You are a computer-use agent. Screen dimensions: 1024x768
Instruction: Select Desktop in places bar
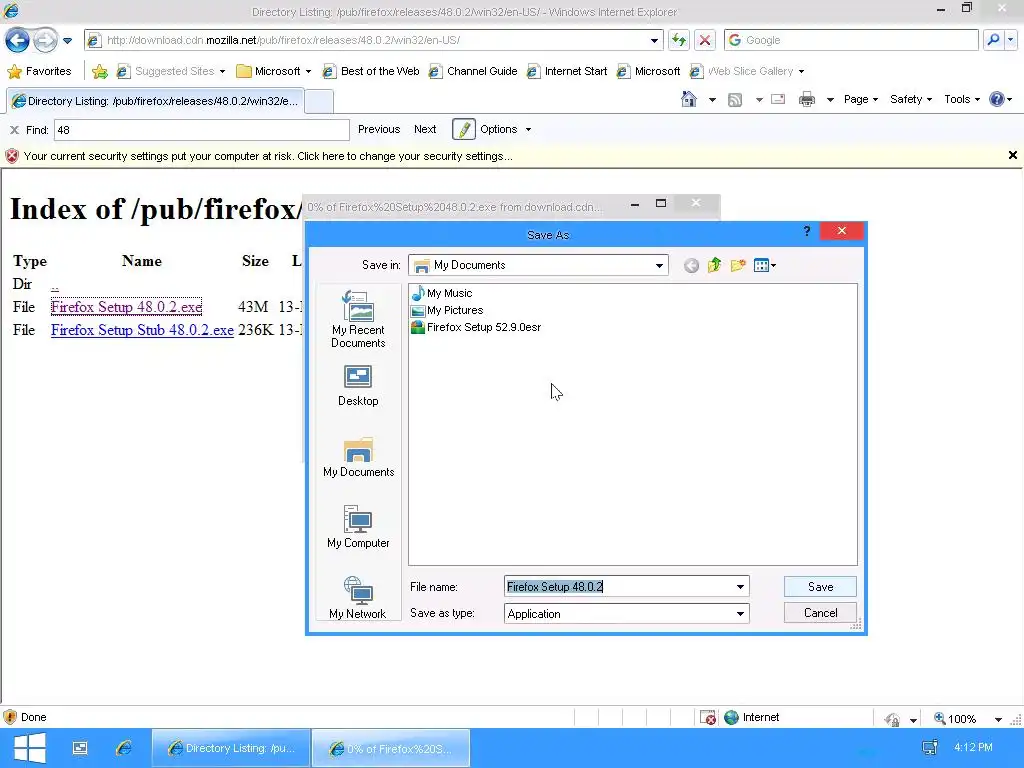(x=358, y=386)
